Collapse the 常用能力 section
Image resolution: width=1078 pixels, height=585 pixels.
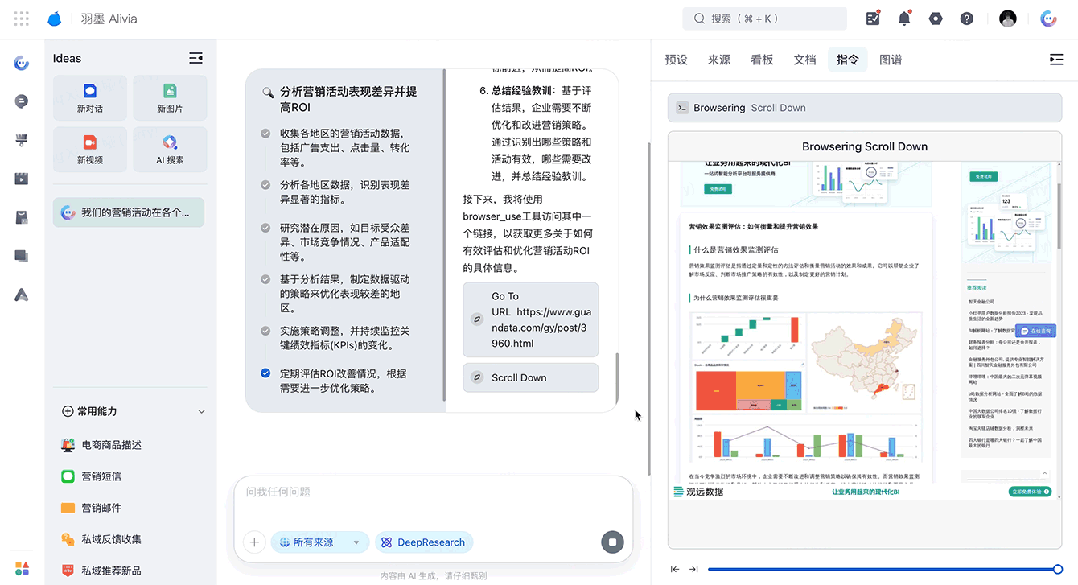(x=201, y=411)
